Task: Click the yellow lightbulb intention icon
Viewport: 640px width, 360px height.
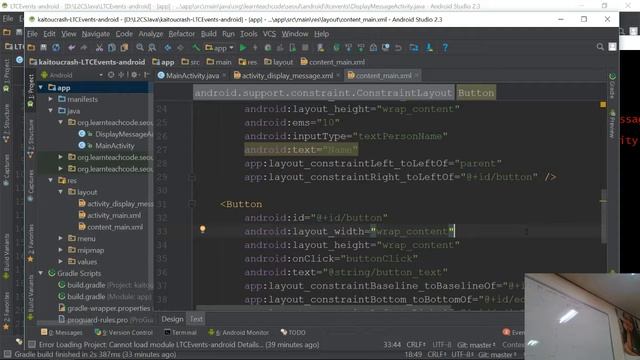Action: pyautogui.click(x=202, y=229)
